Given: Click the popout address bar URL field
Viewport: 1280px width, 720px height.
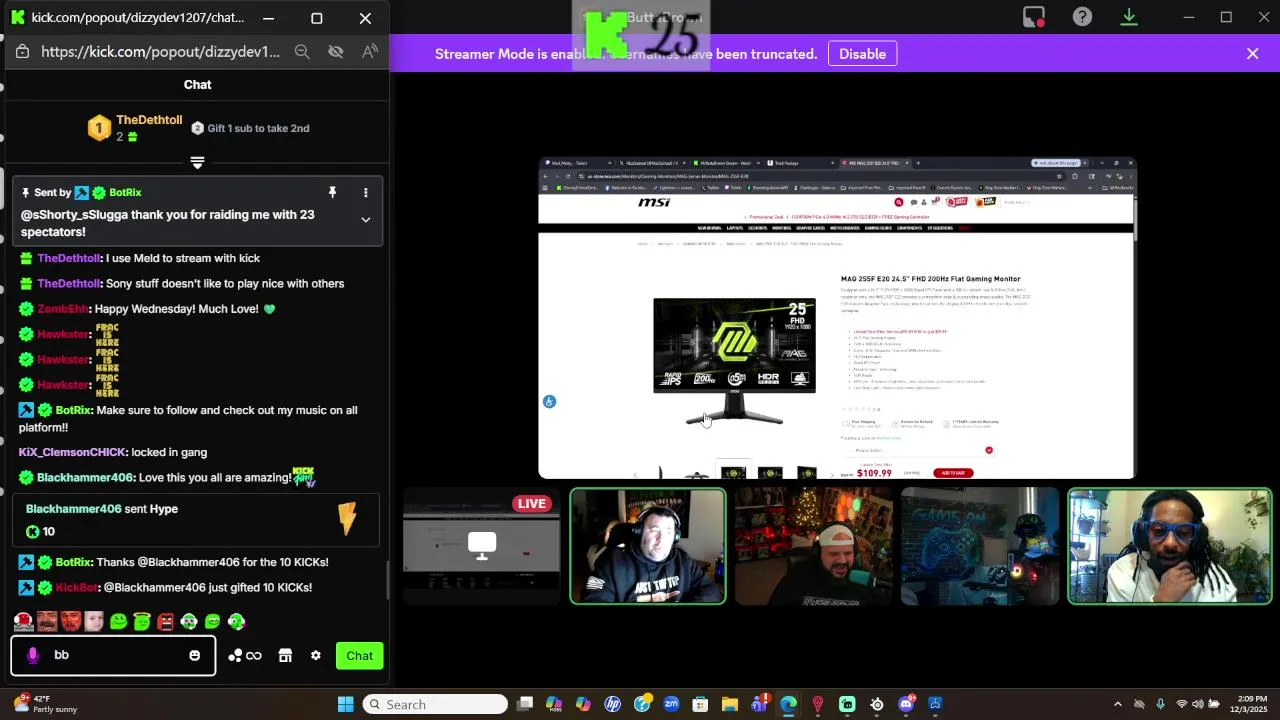Looking at the screenshot, I should click(160, 52).
